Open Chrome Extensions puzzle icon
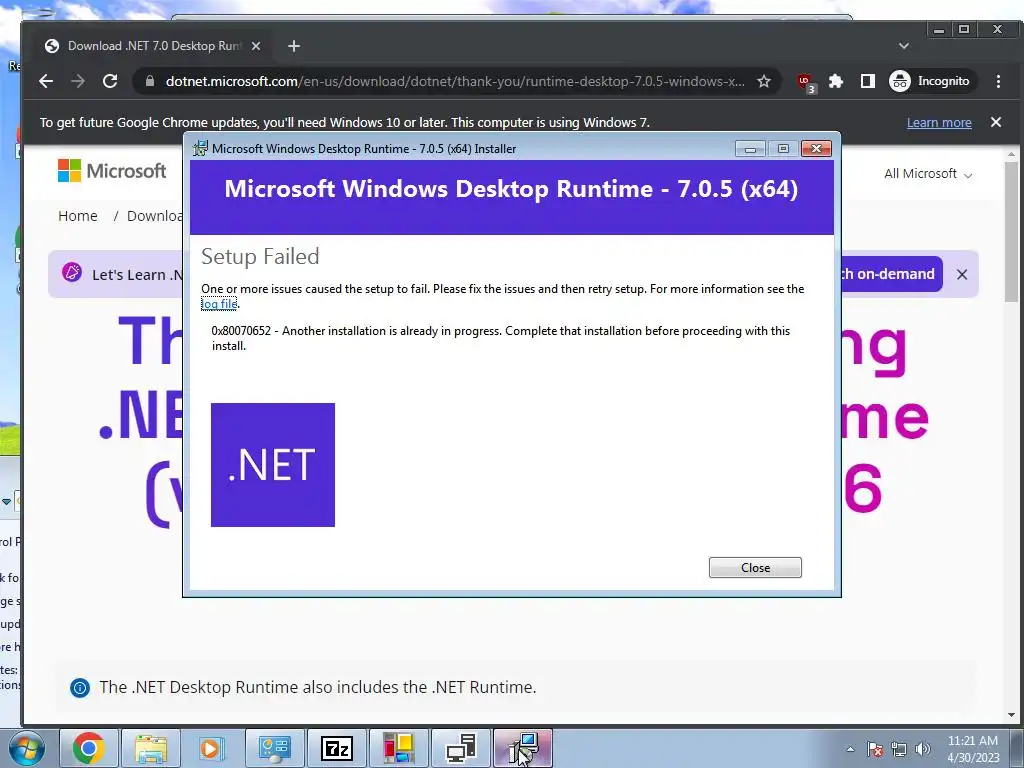The width and height of the screenshot is (1024, 768). tap(836, 81)
